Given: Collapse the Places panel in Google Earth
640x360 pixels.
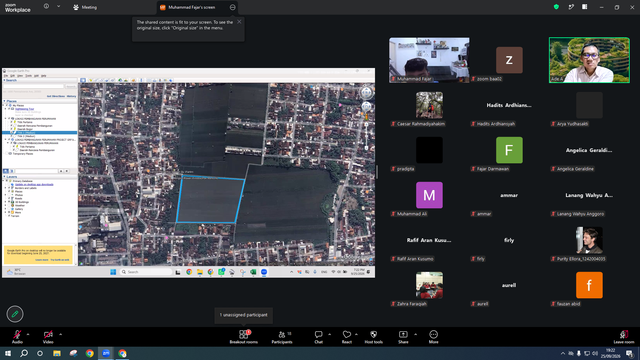Looking at the screenshot, I should (x=4, y=101).
